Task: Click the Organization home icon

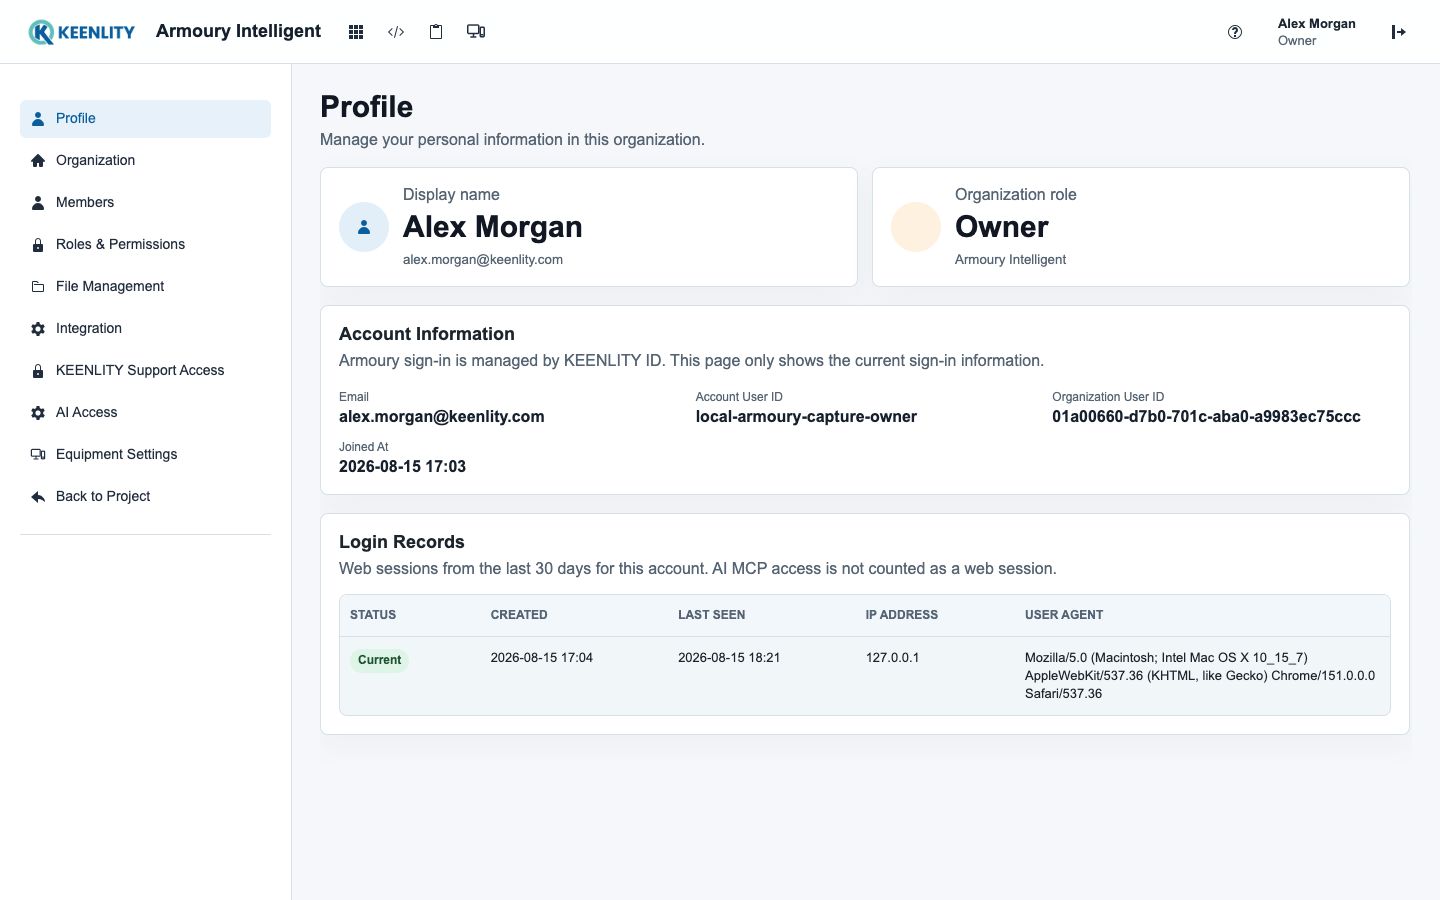Action: 38,160
